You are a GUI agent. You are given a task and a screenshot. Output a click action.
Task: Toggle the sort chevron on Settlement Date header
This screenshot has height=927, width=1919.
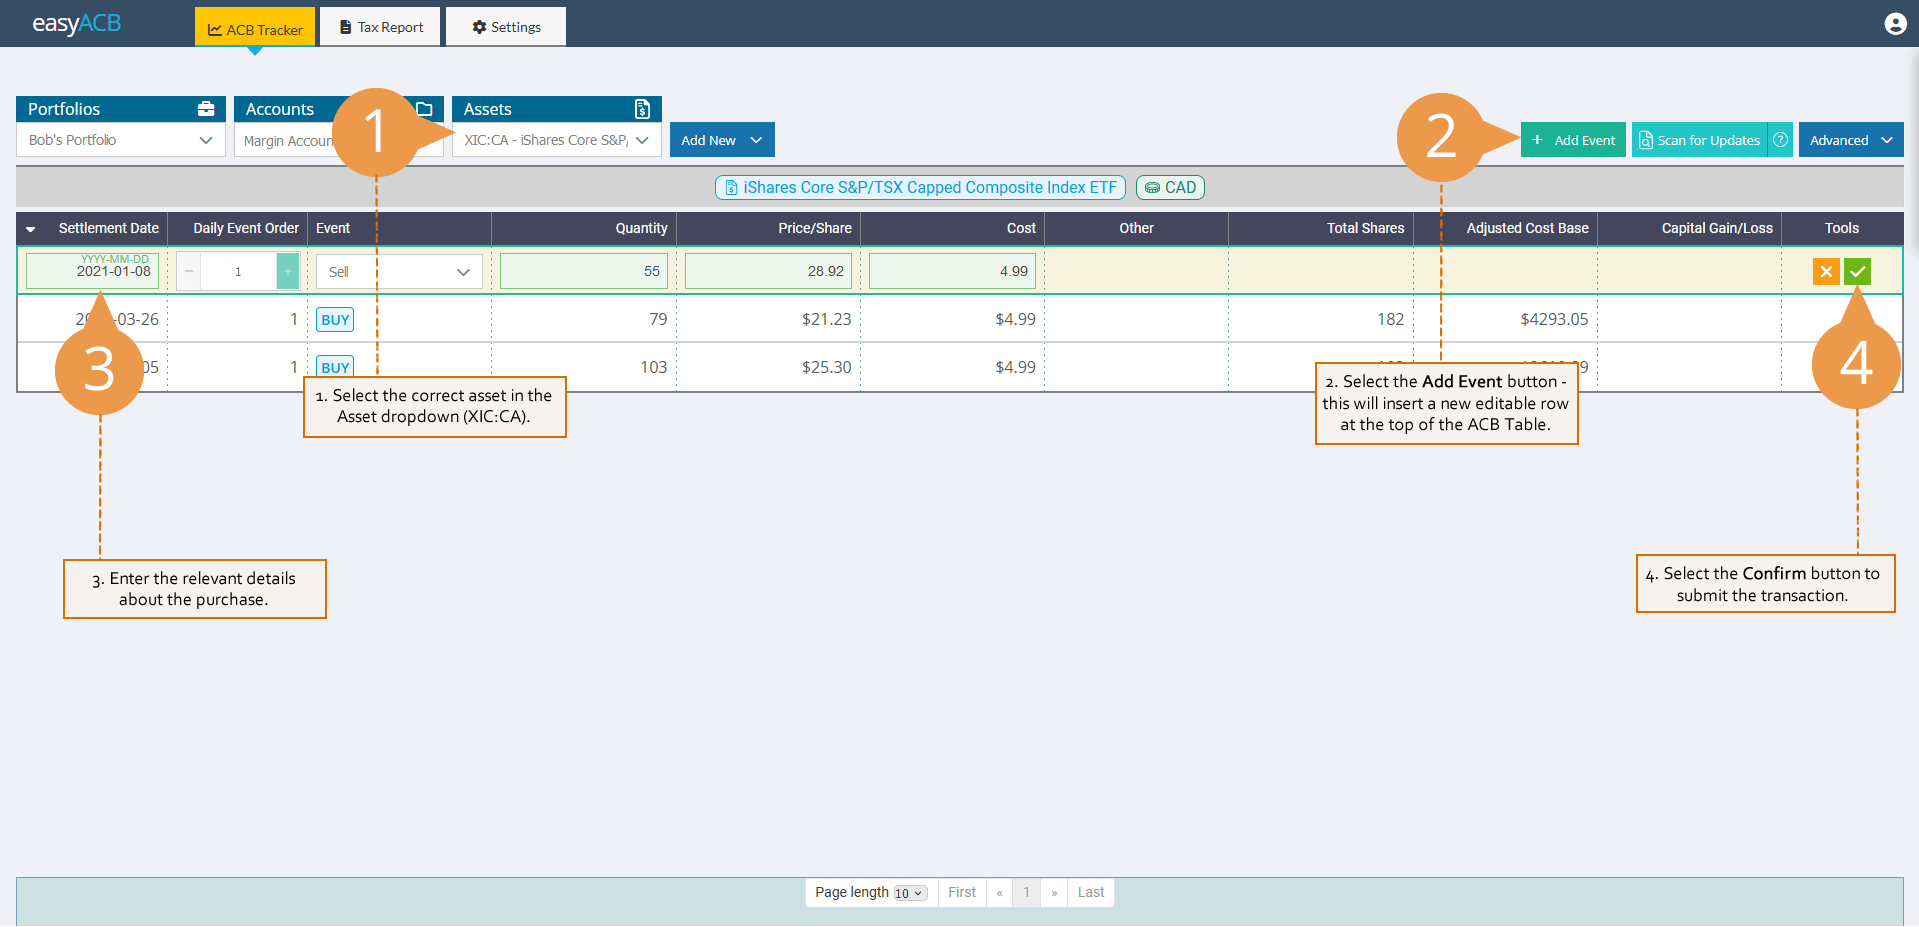click(x=31, y=228)
